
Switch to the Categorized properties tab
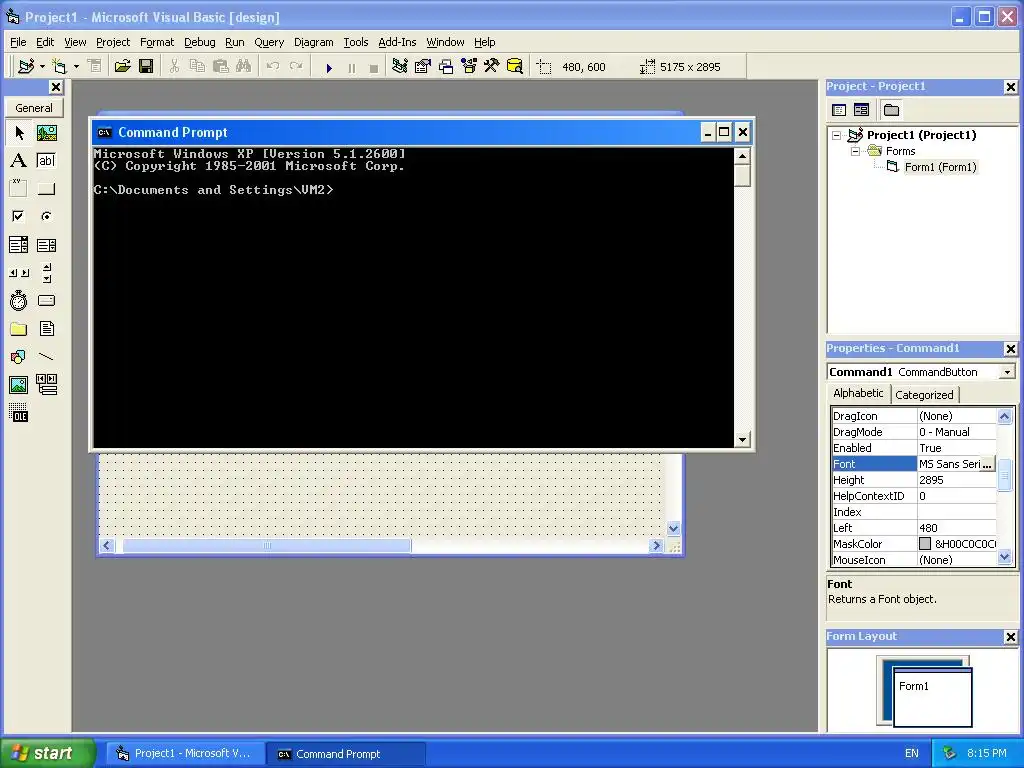924,394
